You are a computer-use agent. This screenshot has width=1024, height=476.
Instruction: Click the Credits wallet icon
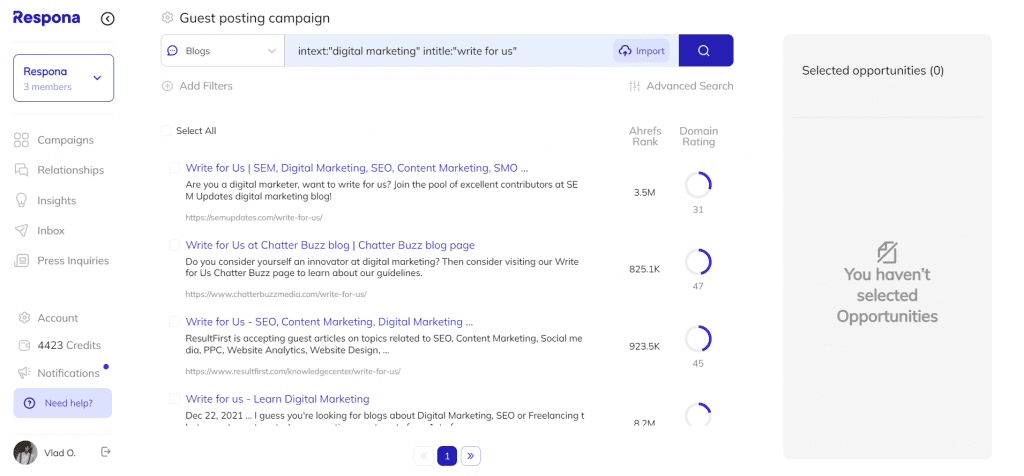coord(24,345)
